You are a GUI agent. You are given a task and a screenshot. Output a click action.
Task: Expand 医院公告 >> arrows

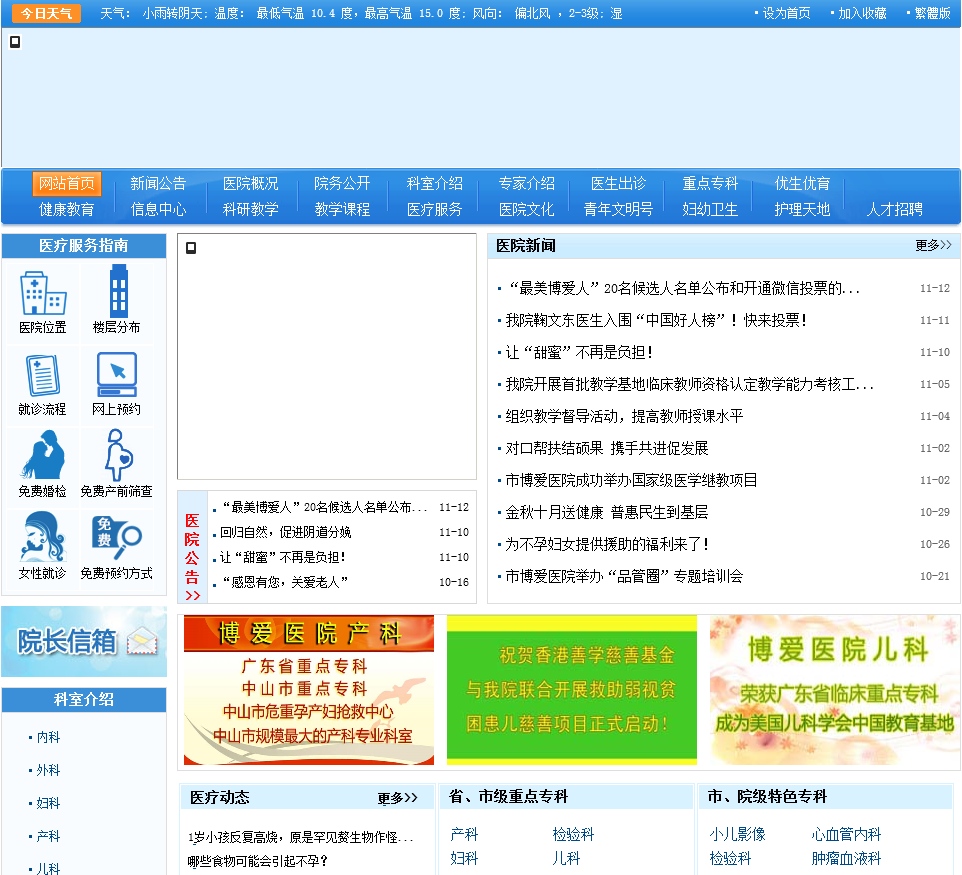coord(193,595)
